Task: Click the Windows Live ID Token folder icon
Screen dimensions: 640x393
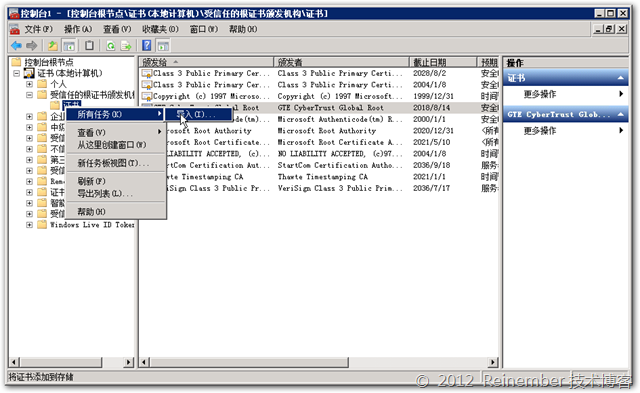Action: pyautogui.click(x=42, y=224)
